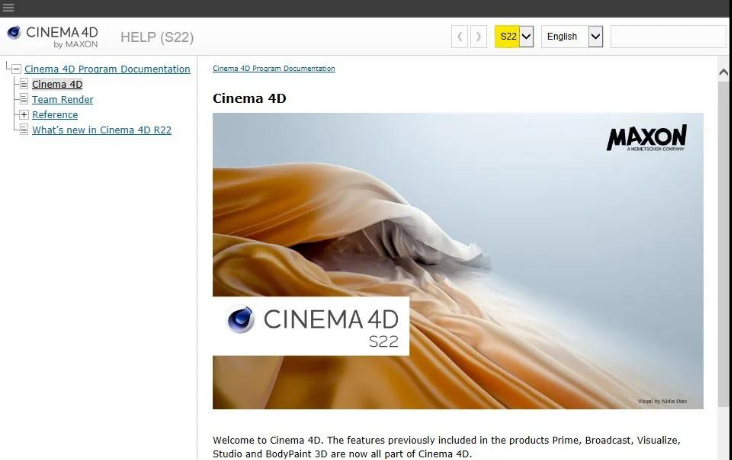Follow the breadcrumb Cinema 4D Program Documentation link
Image resolution: width=732 pixels, height=460 pixels.
coord(274,69)
